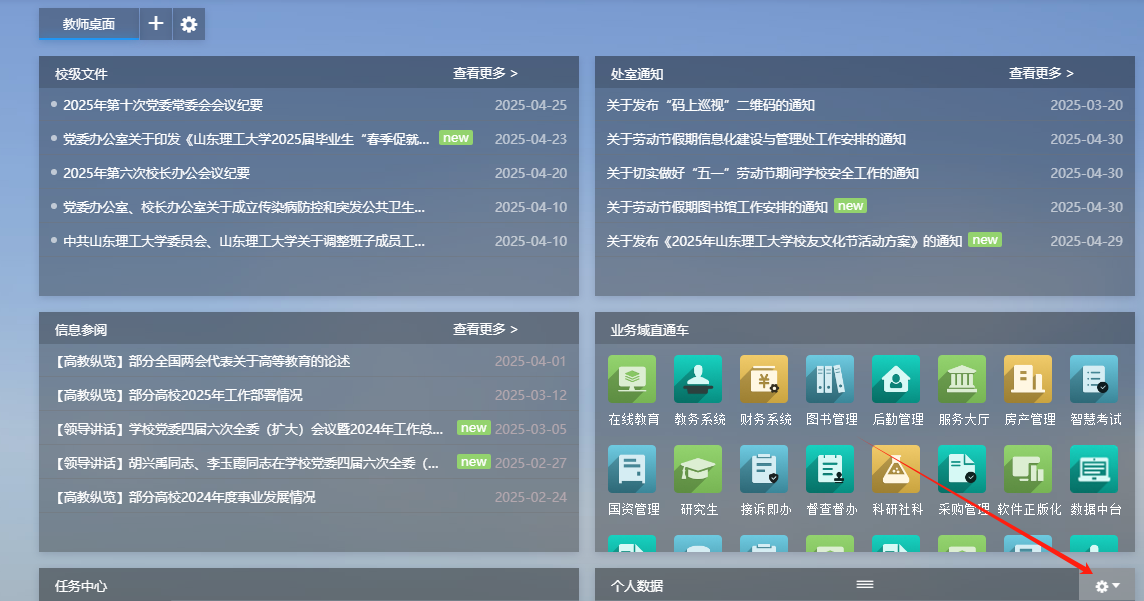The width and height of the screenshot is (1144, 601).
Task: Click the 个人数据 panel drag handle
Action: click(865, 584)
